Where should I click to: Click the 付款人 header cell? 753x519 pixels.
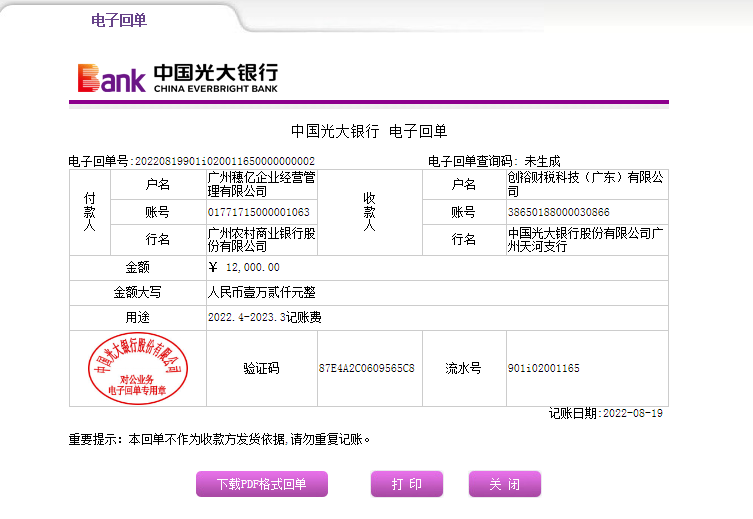coord(90,212)
